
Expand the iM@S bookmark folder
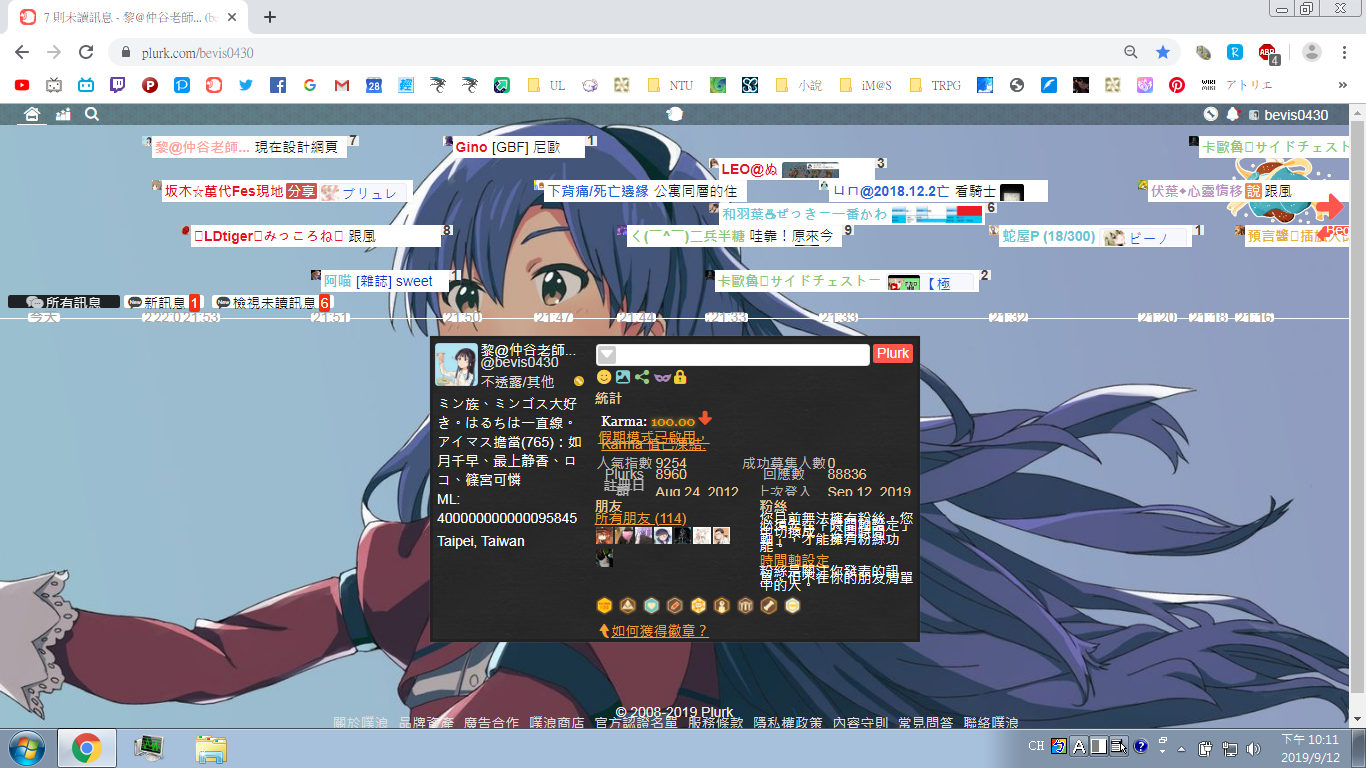click(866, 86)
